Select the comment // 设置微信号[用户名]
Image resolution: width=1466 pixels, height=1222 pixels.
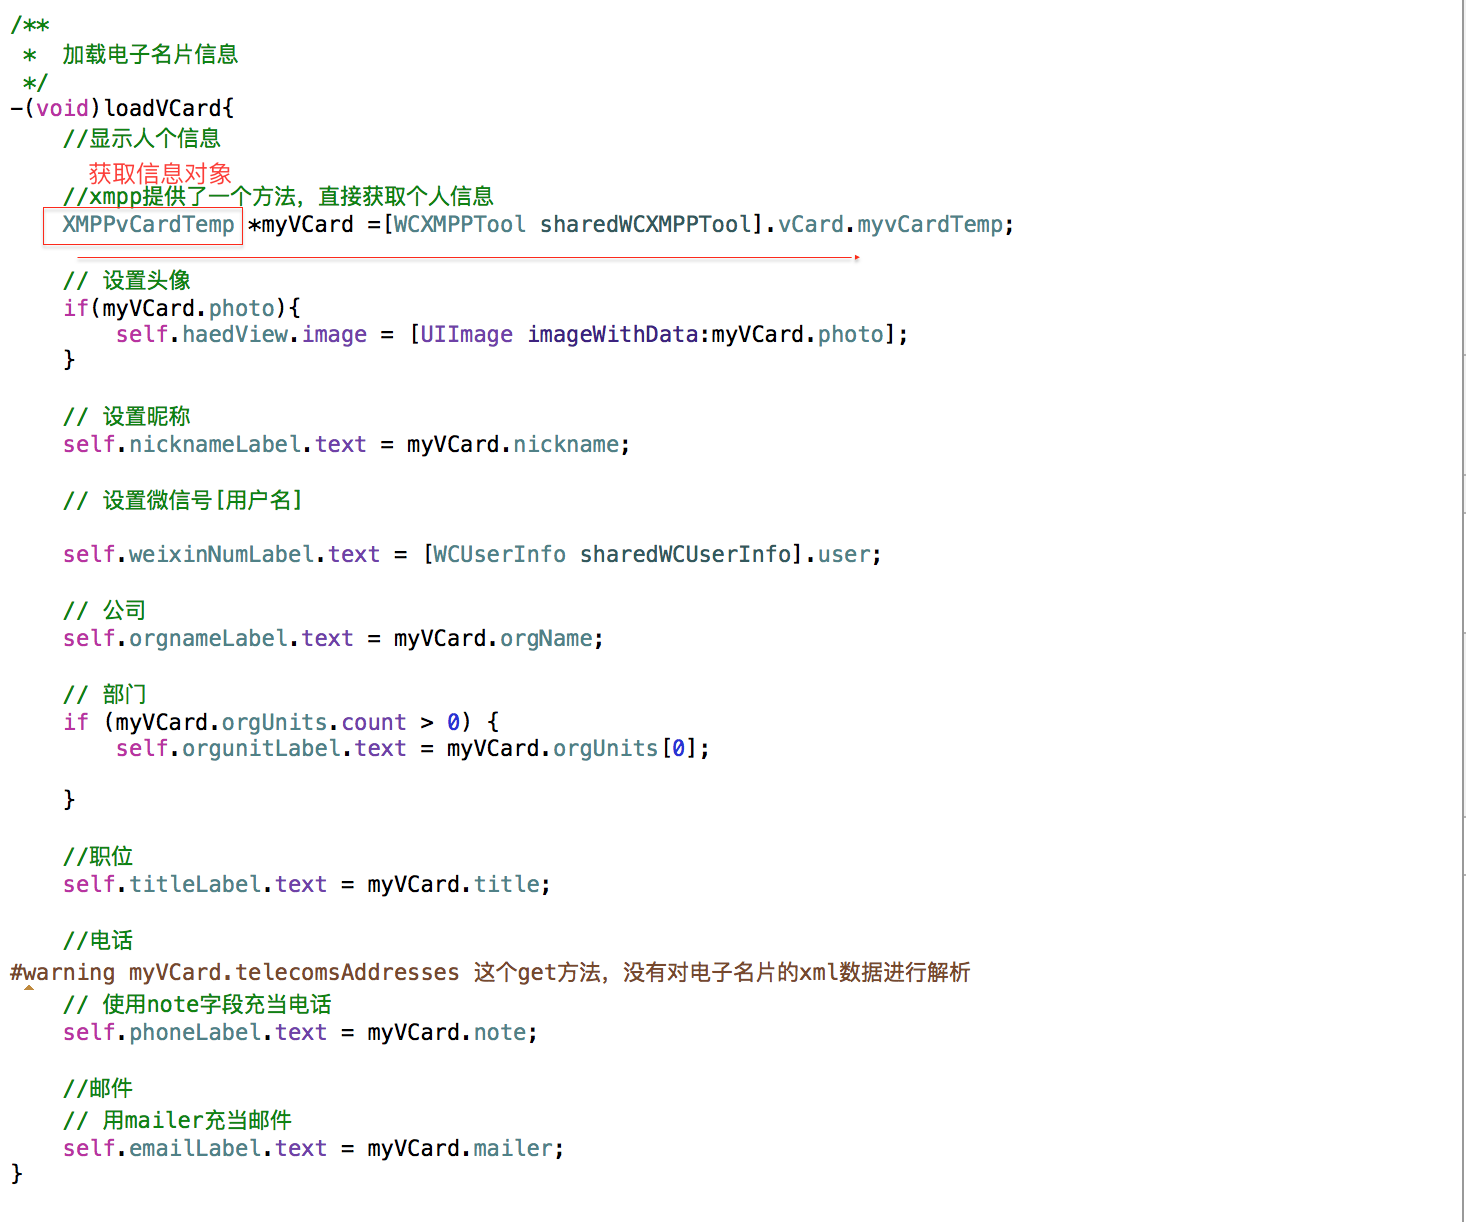[183, 500]
